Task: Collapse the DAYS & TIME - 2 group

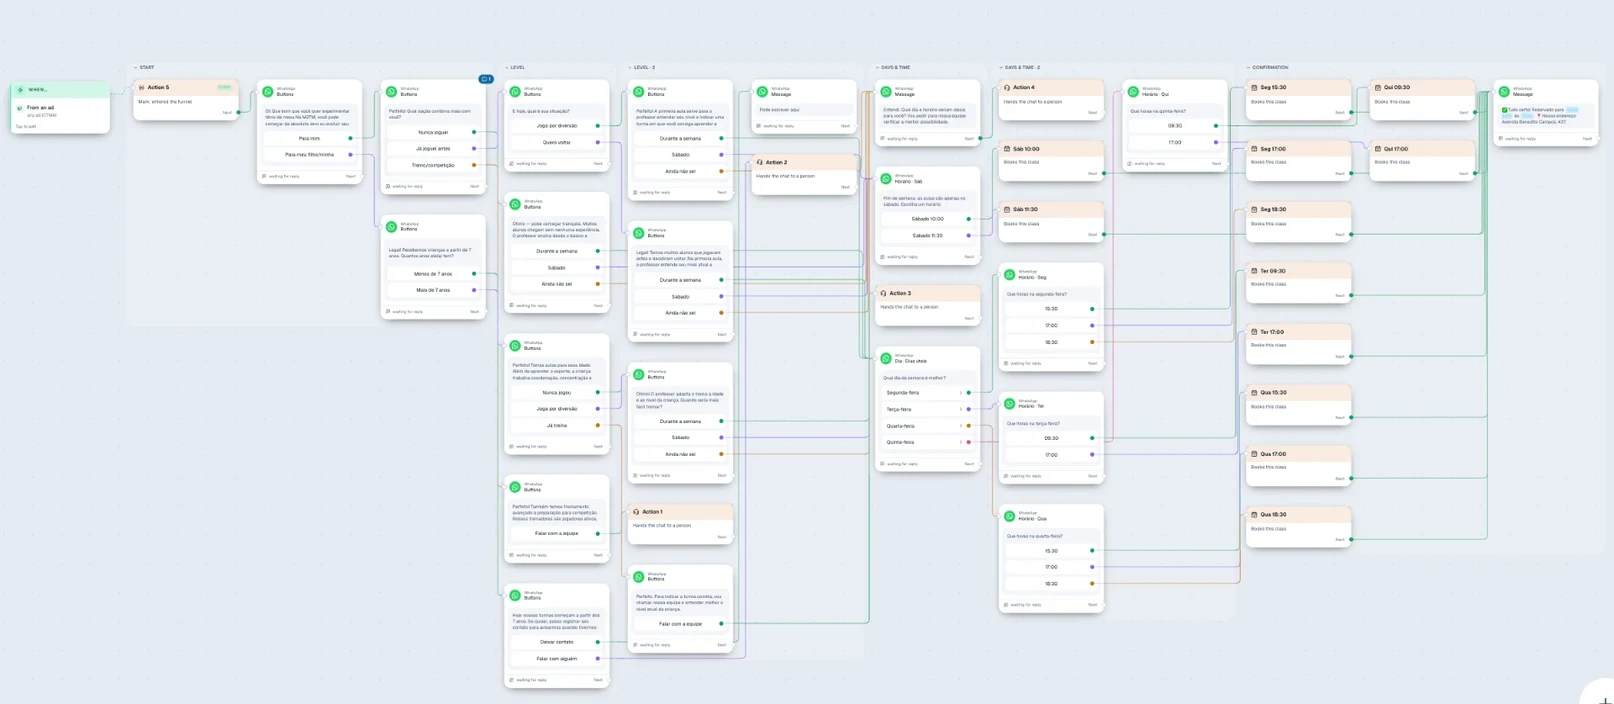Action: pos(1001,68)
